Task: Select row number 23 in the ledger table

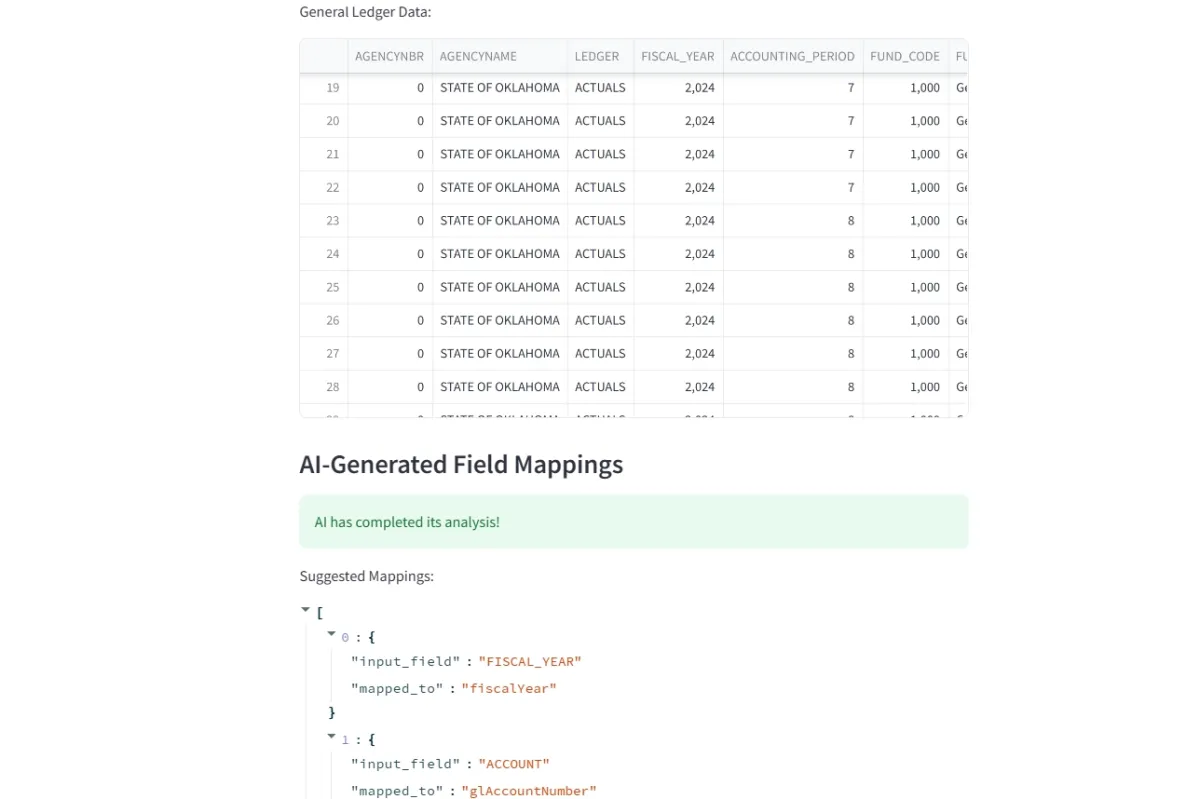Action: point(324,221)
